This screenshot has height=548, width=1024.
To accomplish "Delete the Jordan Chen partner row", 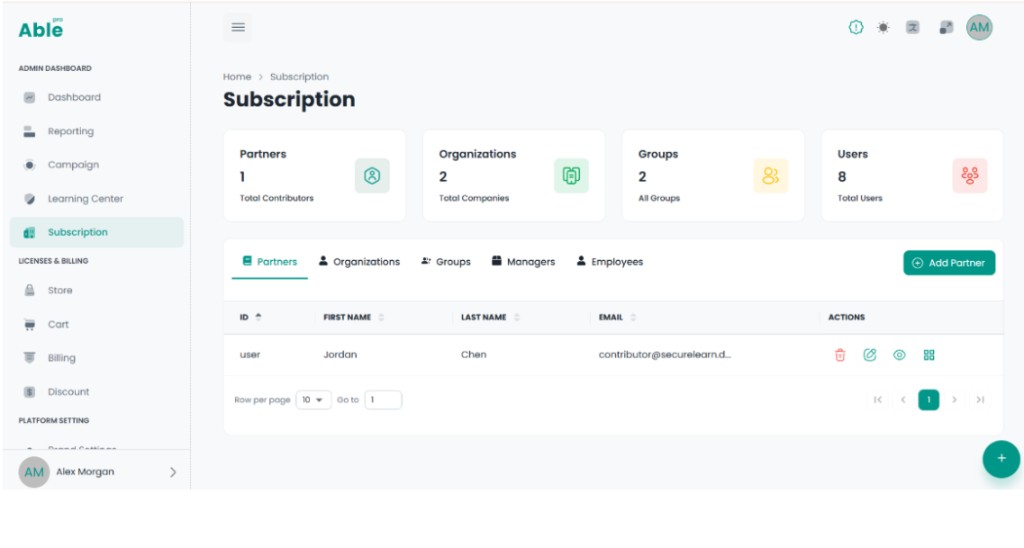I will tap(840, 355).
